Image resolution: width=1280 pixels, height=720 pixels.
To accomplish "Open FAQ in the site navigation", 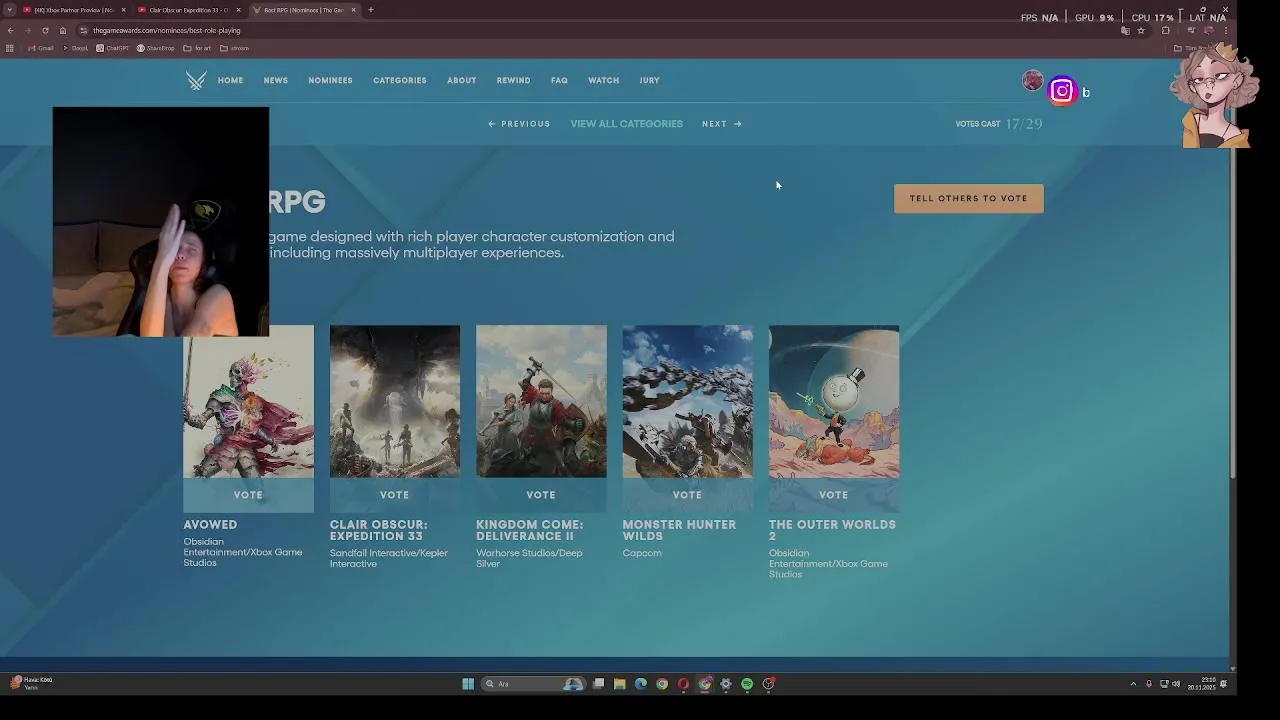I will coord(559,81).
